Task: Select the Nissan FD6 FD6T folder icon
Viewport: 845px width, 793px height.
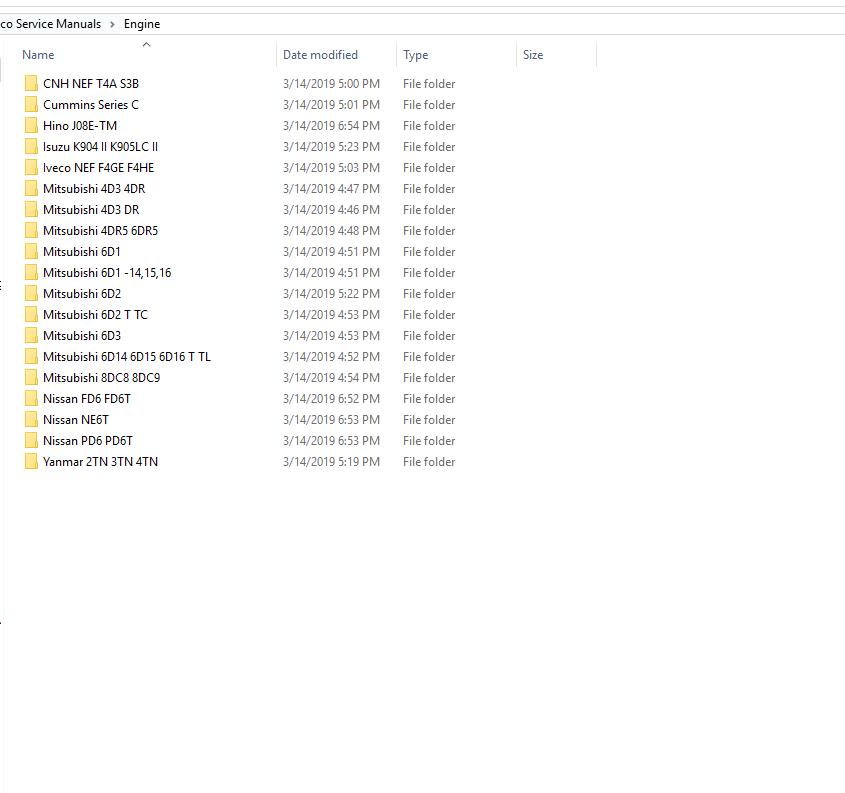Action: click(31, 398)
